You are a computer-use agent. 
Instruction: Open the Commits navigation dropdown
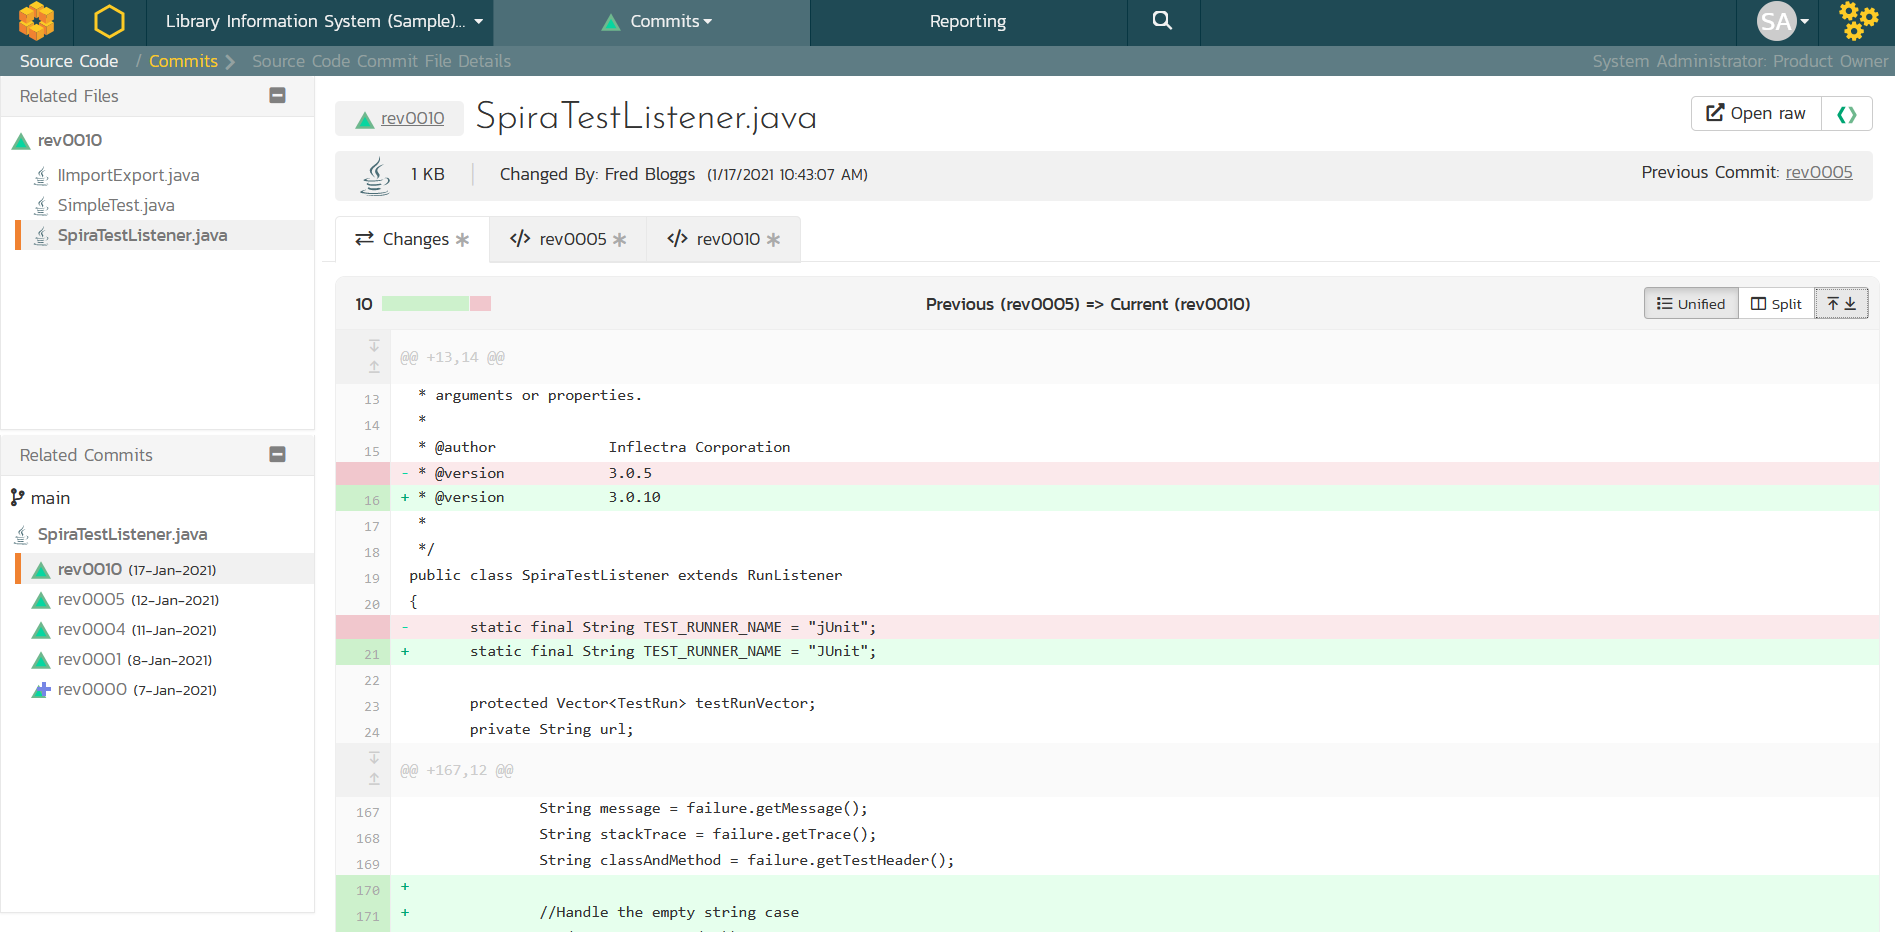coord(658,21)
